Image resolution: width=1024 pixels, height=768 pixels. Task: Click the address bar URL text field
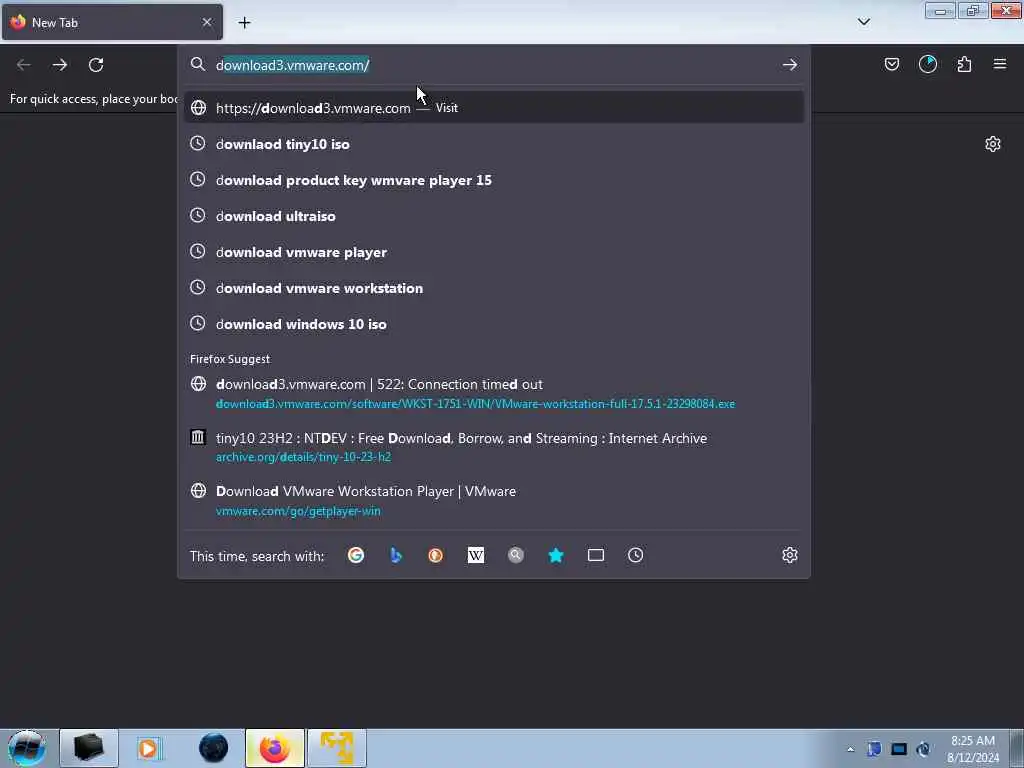click(493, 65)
